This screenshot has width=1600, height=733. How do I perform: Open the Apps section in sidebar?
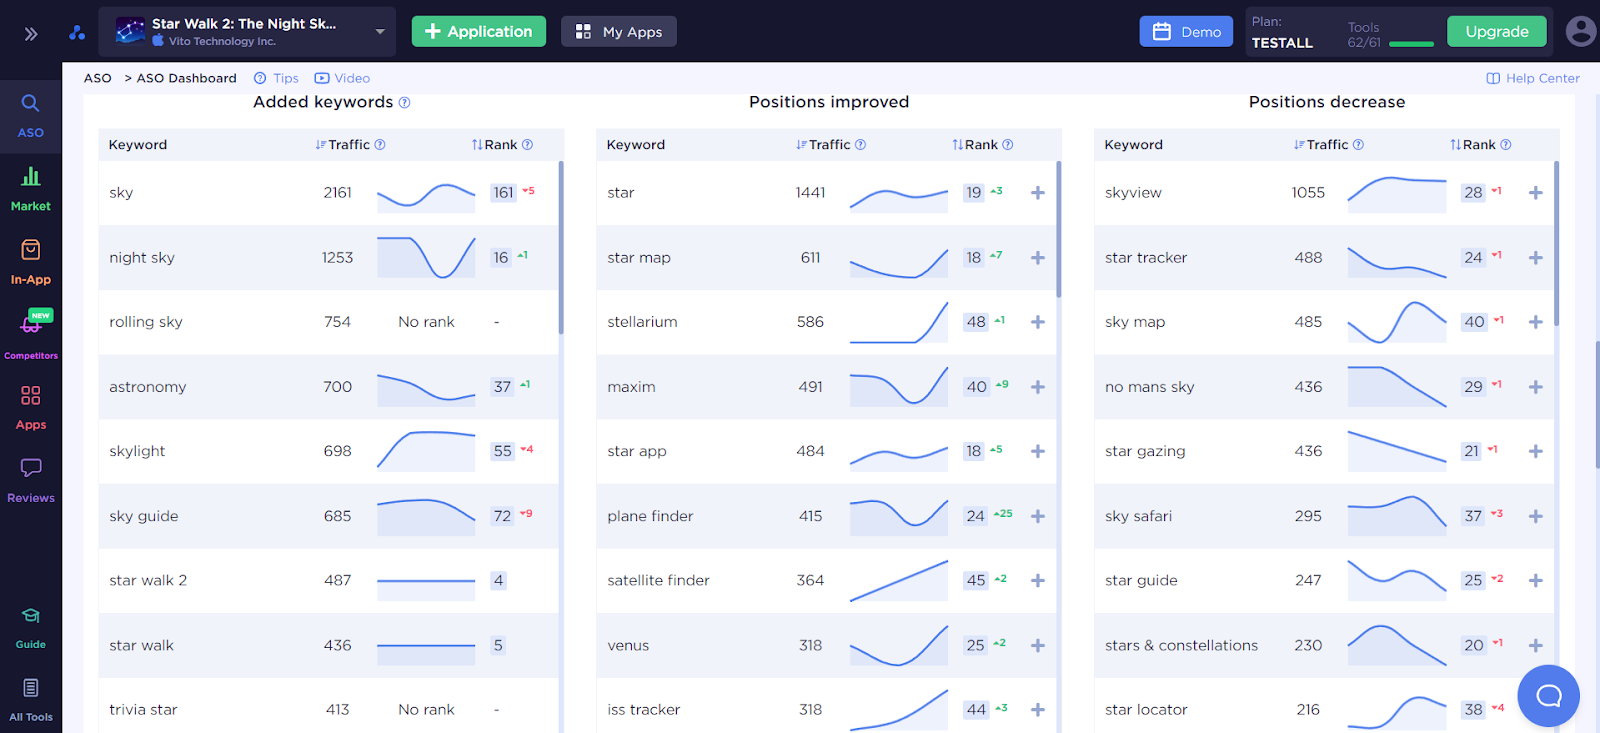click(x=31, y=408)
